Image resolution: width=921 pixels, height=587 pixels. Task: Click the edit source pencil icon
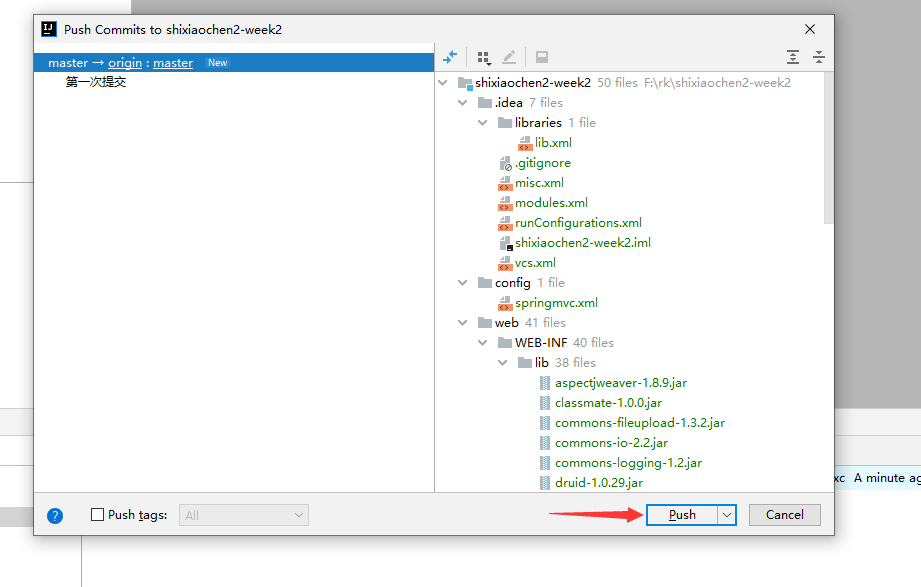pyautogui.click(x=509, y=57)
